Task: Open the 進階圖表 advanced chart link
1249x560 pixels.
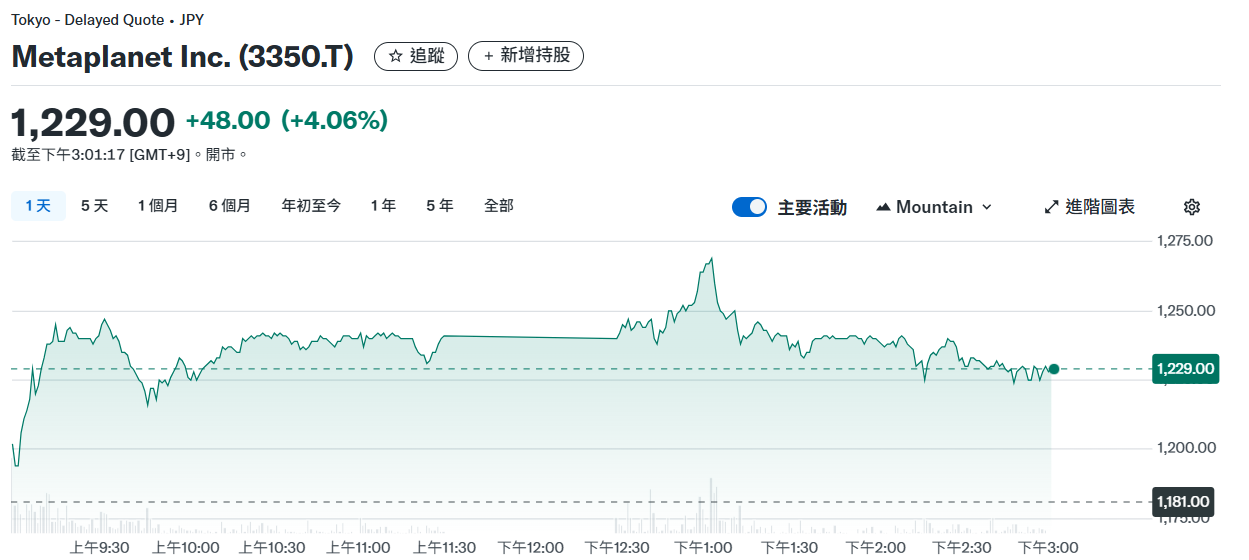Action: click(1089, 207)
